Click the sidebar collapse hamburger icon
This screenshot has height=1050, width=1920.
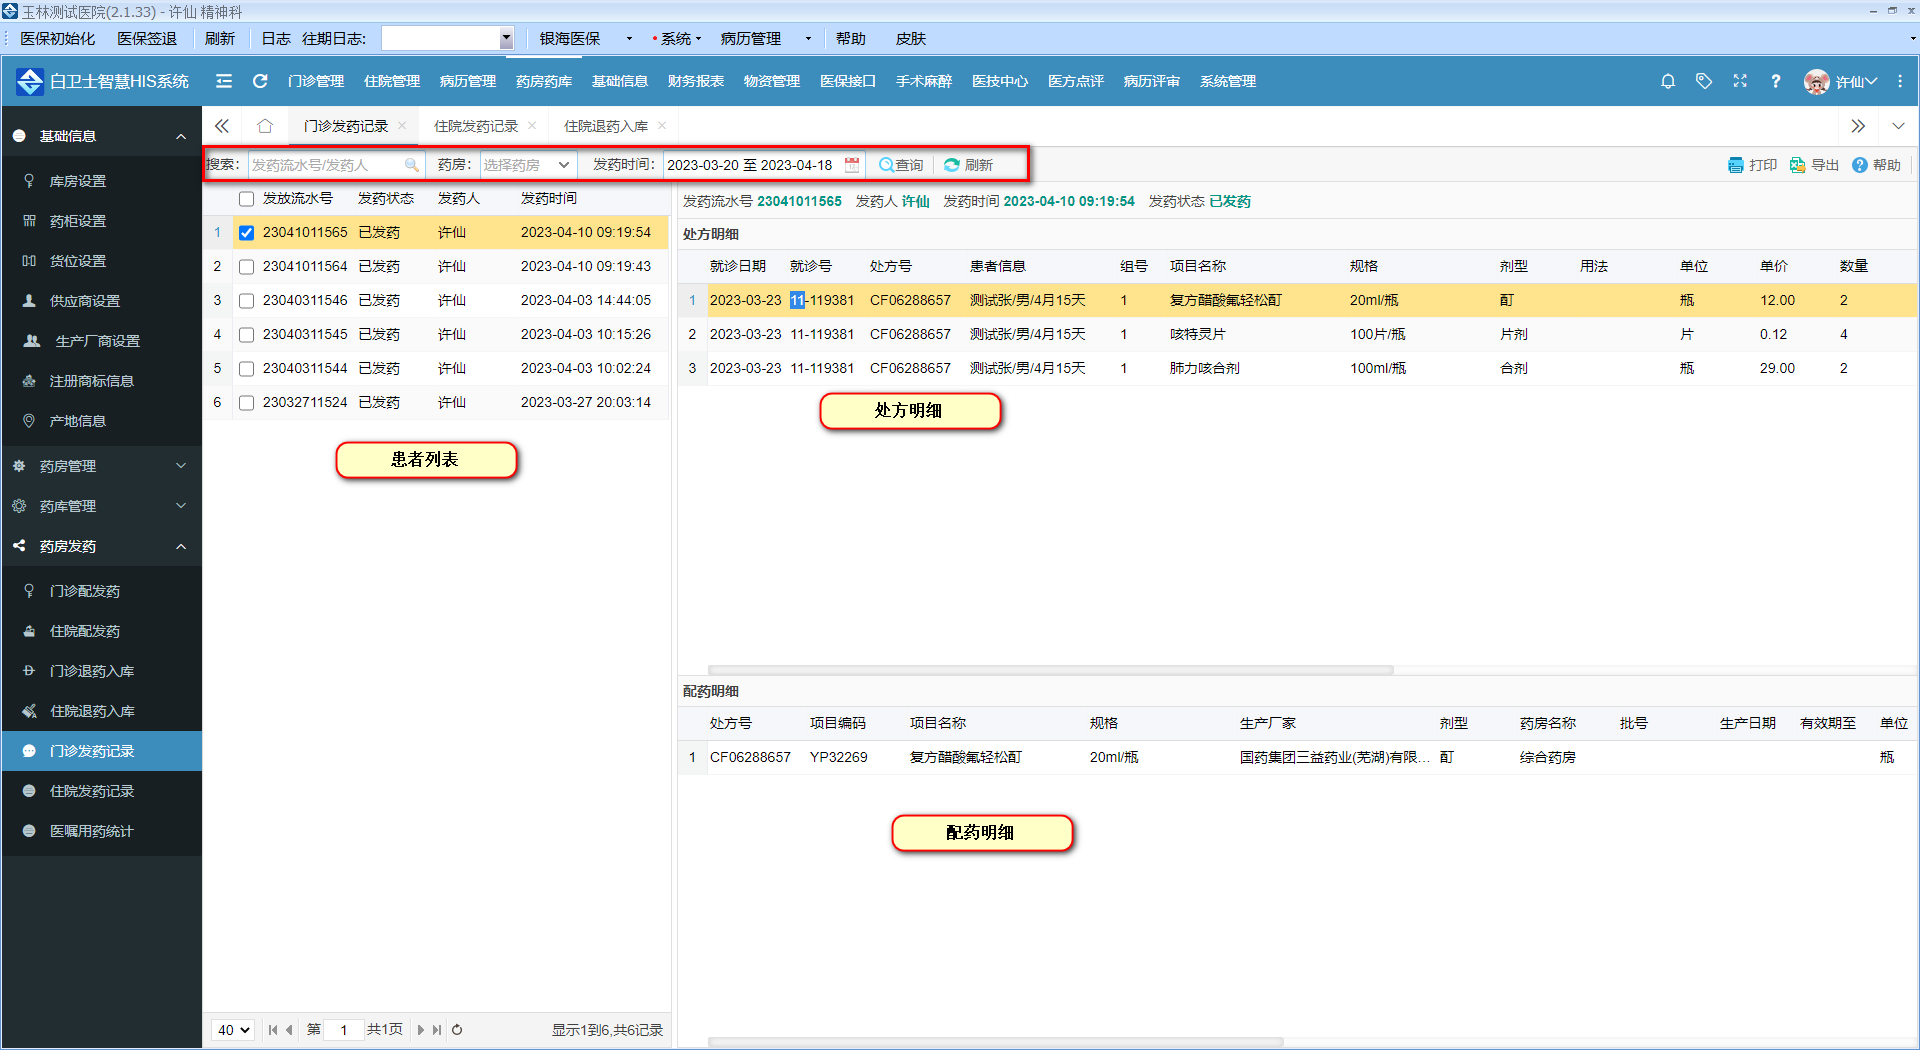point(224,81)
